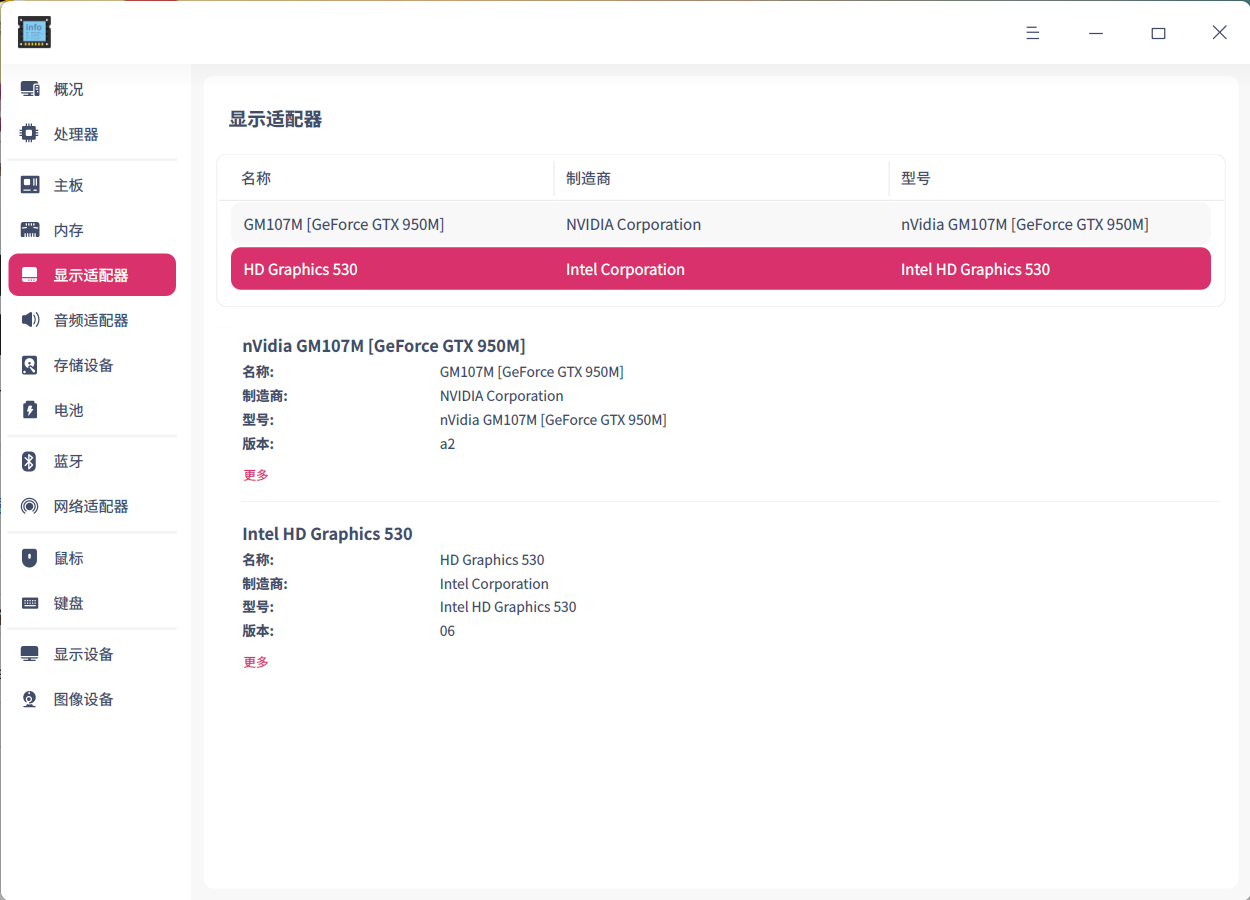Sort by the 型号 column header
Image resolution: width=1250 pixels, height=900 pixels.
point(916,178)
